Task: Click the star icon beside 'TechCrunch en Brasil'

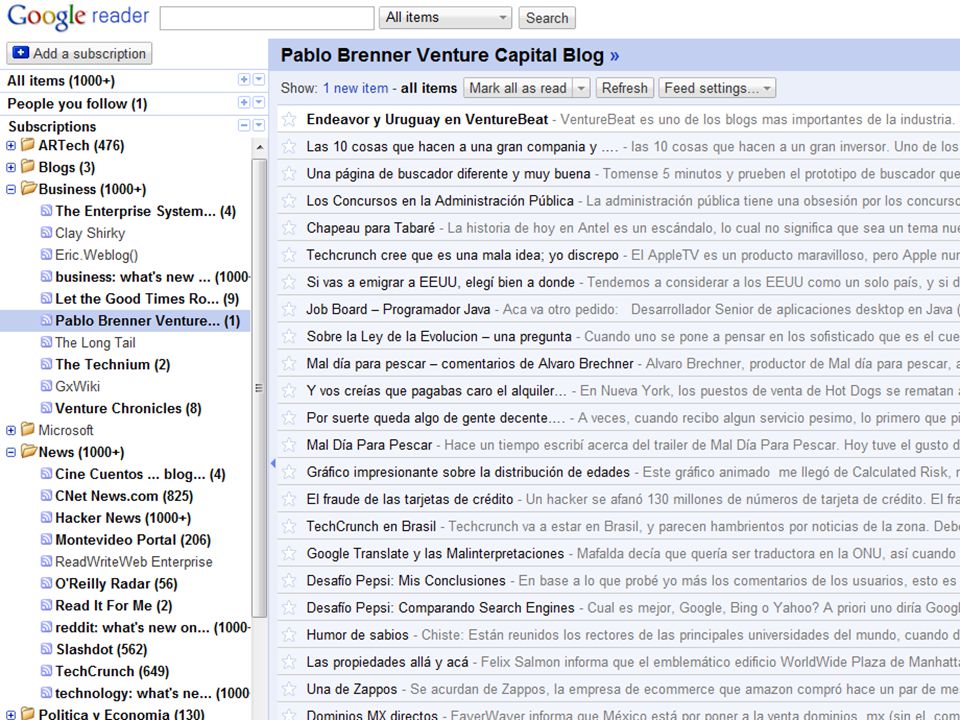Action: coord(289,526)
